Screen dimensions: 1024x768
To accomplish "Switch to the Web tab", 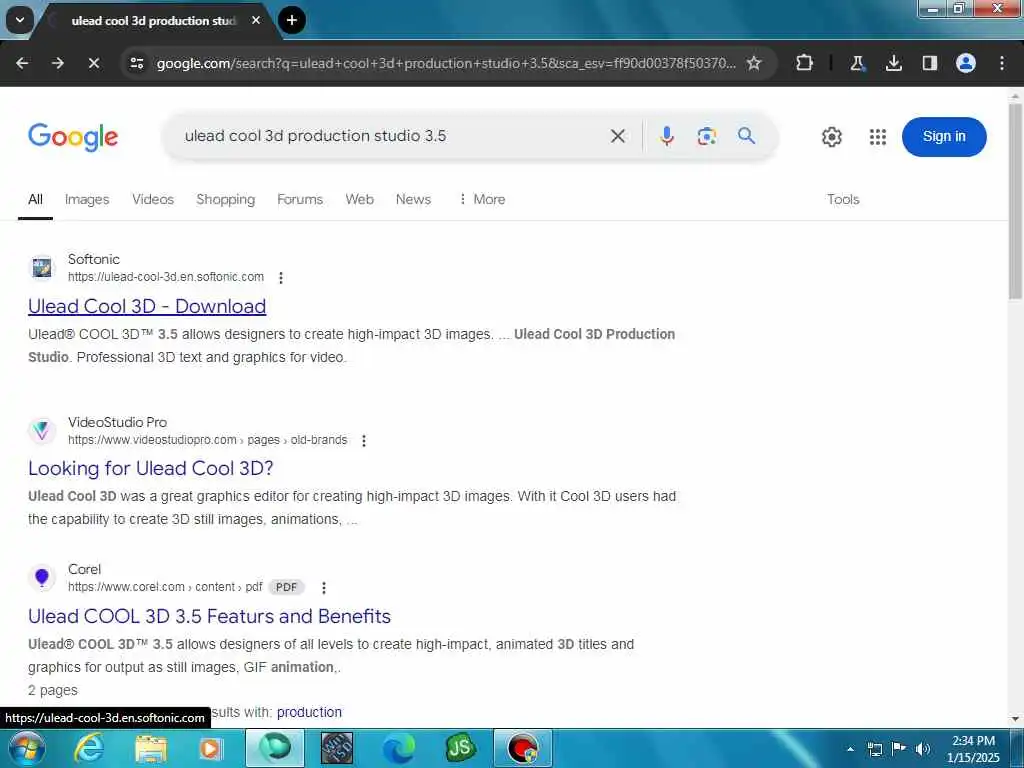I will tap(359, 199).
